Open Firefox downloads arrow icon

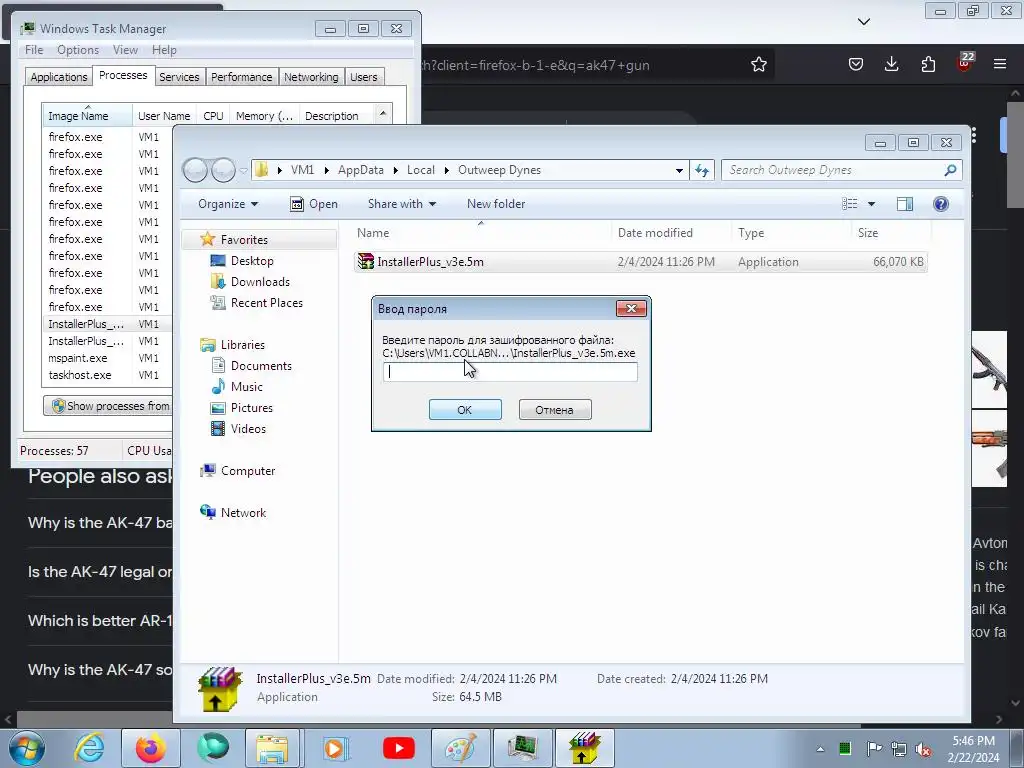[891, 64]
